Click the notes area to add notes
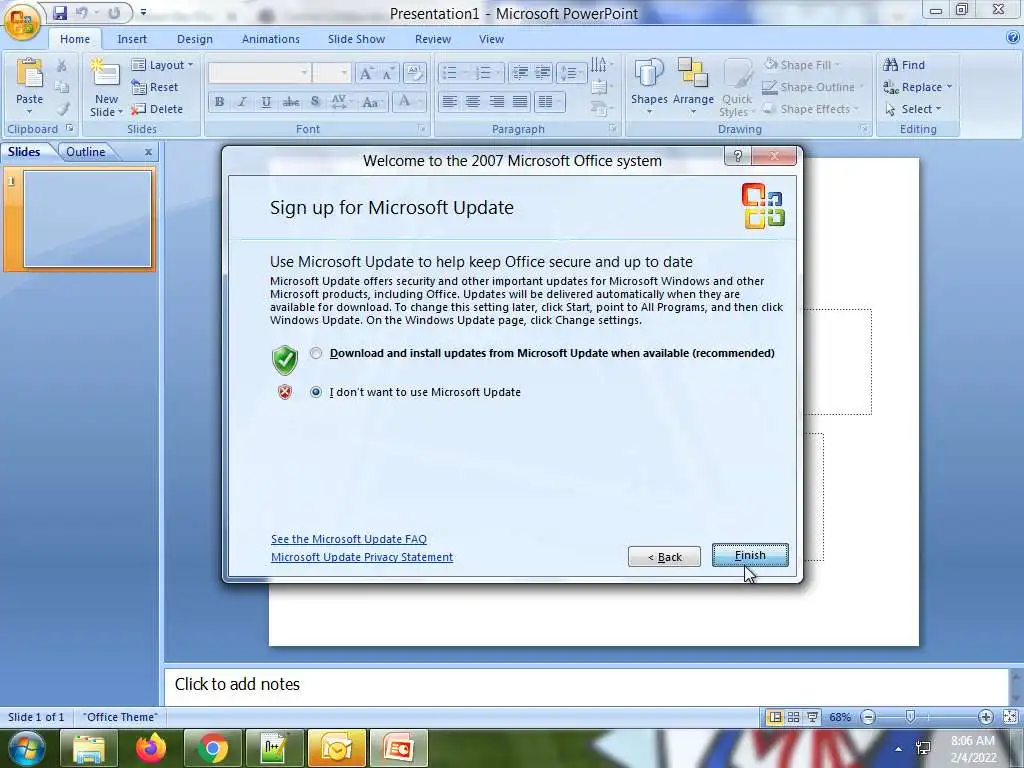1024x768 pixels. point(586,685)
